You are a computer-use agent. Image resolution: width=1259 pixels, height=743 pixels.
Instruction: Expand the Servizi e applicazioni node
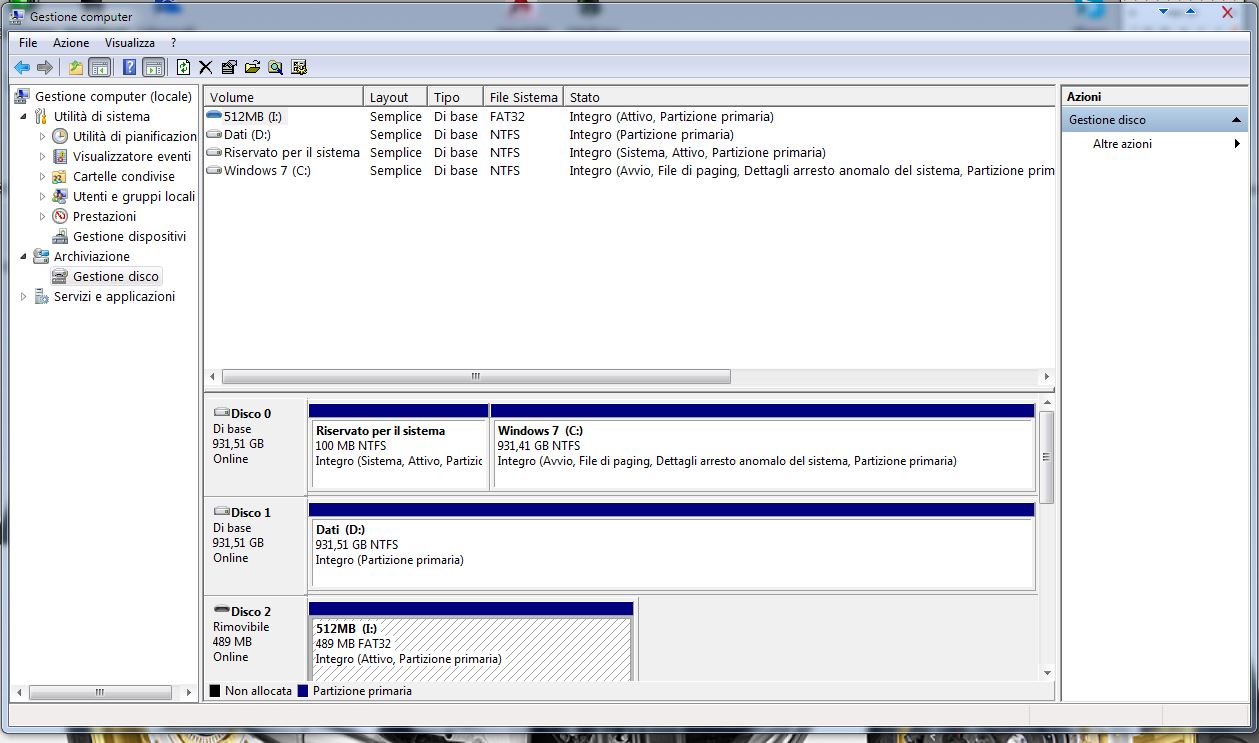pos(24,297)
